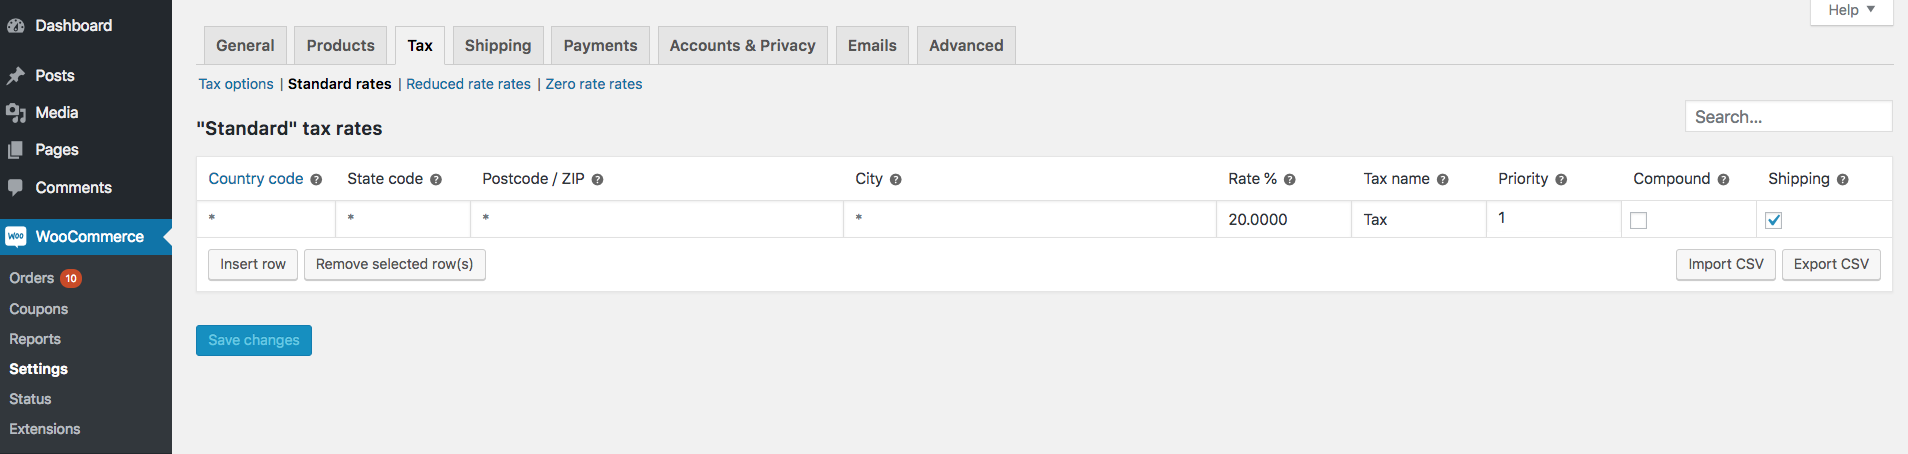This screenshot has width=1908, height=454.
Task: Click the Country code help tooltip icon
Action: tap(316, 180)
